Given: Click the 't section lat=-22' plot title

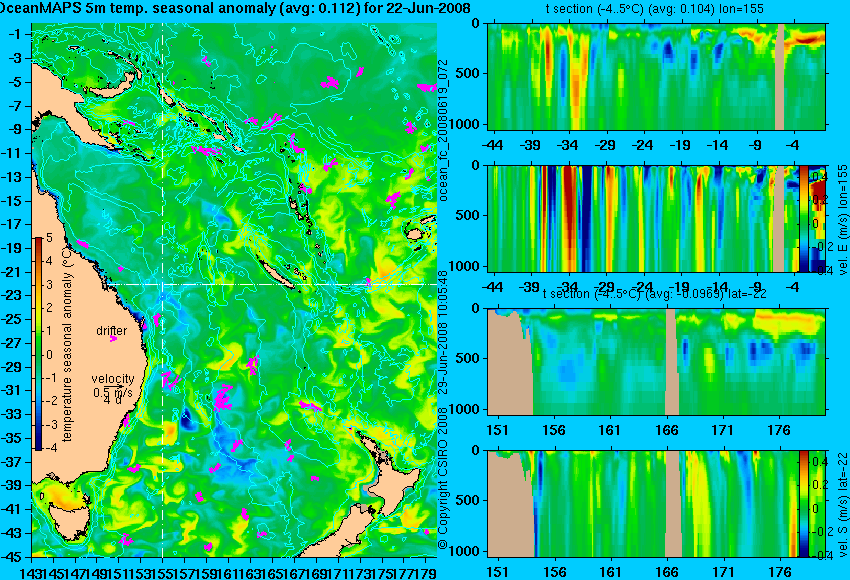Looking at the screenshot, I should coord(655,294).
